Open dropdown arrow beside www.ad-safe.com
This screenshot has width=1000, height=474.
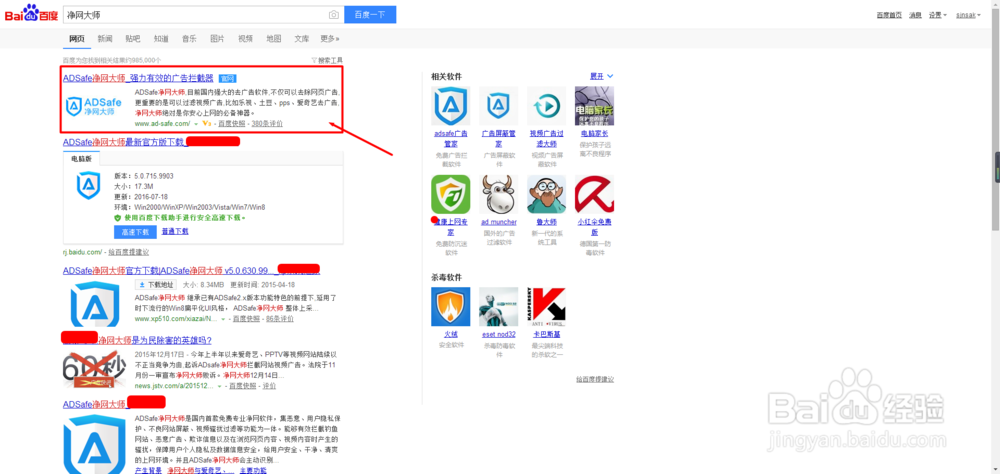[196, 124]
